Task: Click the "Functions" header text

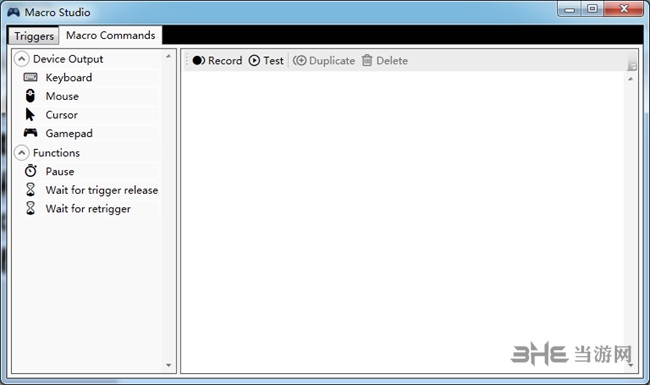Action: (56, 153)
